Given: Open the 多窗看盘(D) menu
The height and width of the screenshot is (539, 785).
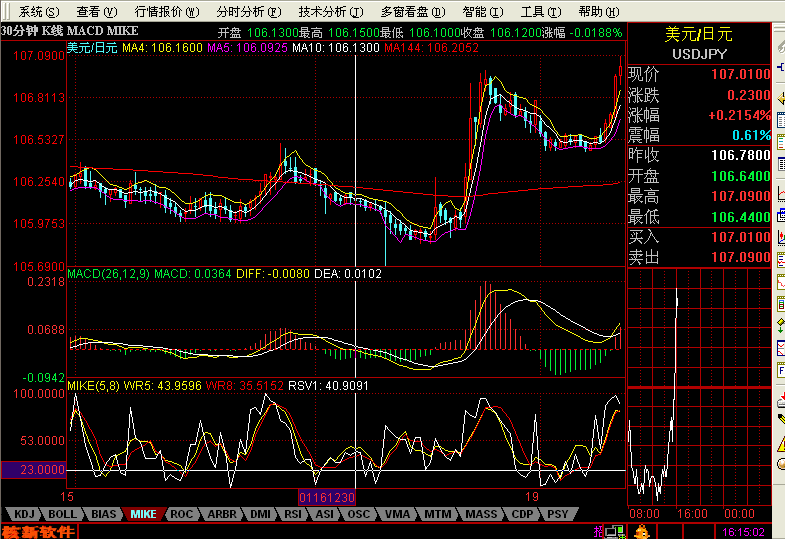Looking at the screenshot, I should click(x=413, y=12).
